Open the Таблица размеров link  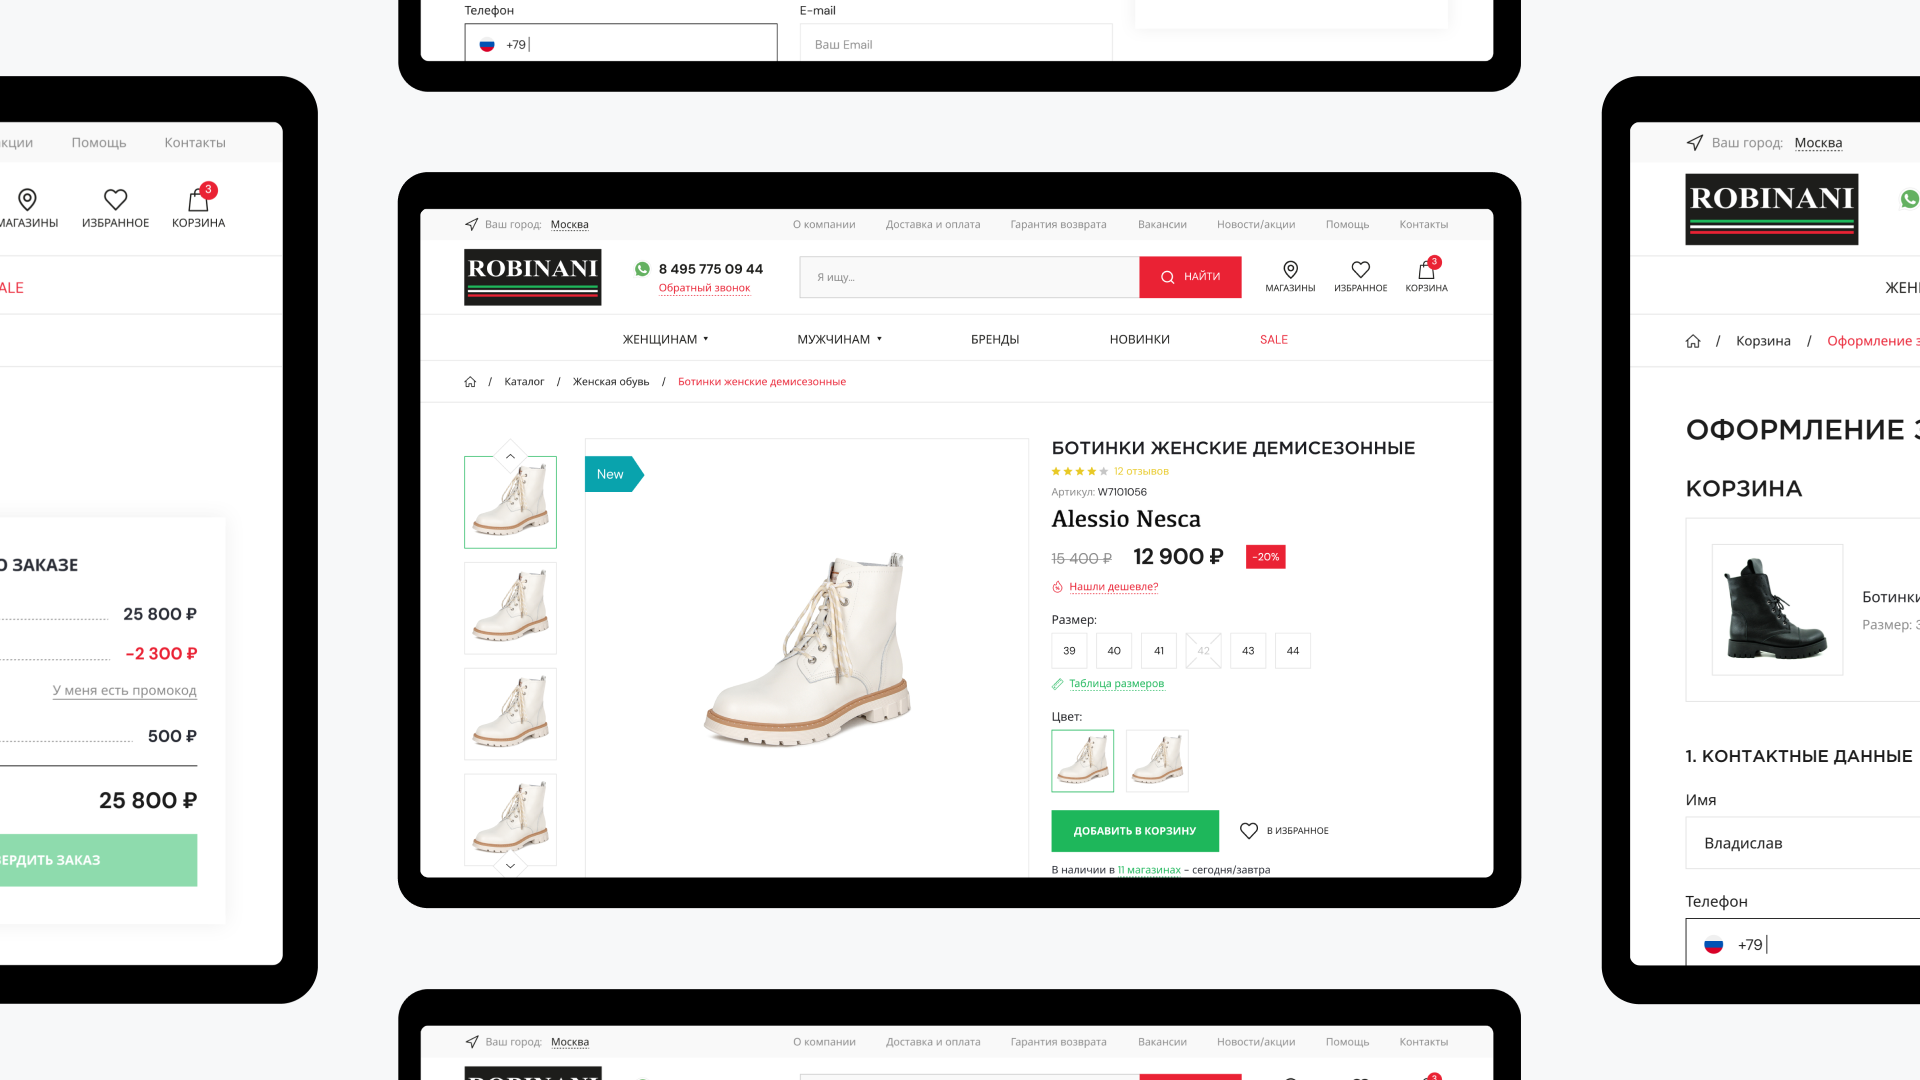point(1116,684)
